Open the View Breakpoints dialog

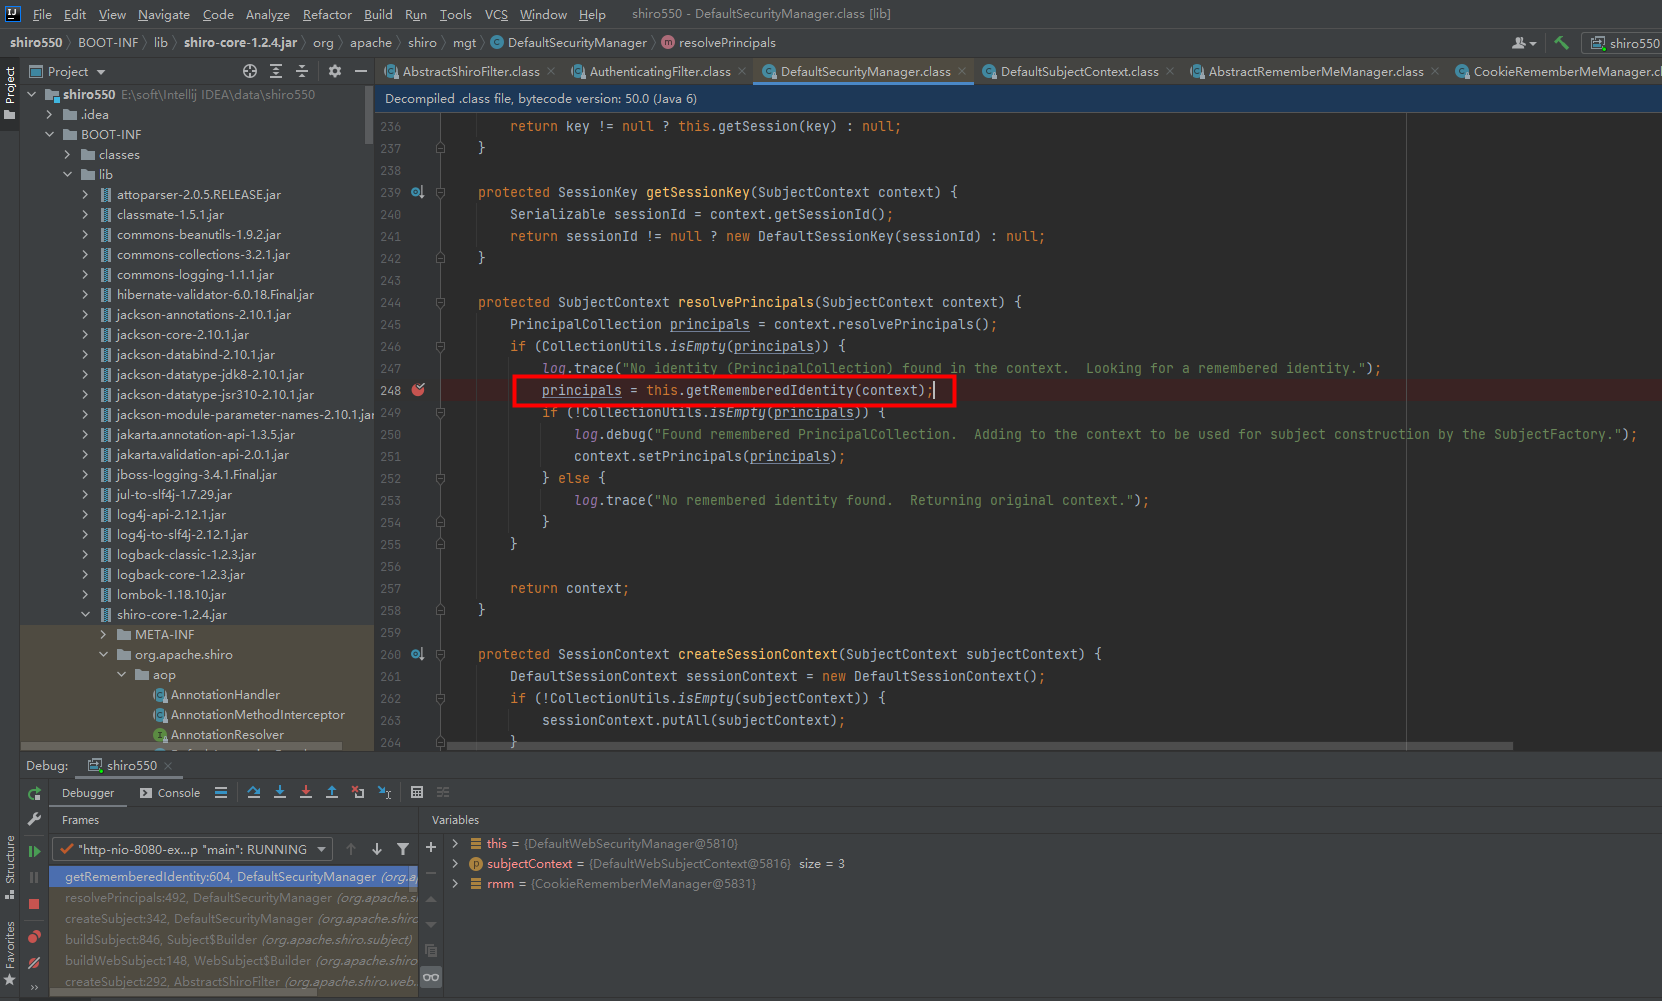34,937
